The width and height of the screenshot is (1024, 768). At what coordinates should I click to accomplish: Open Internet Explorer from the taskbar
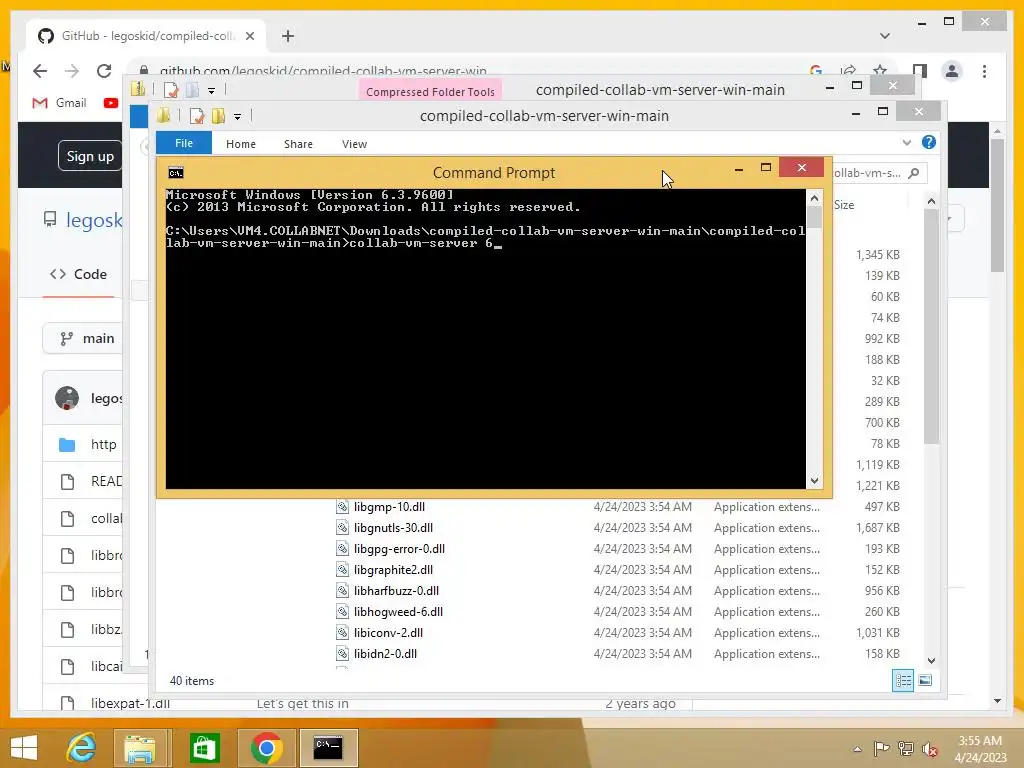click(x=81, y=747)
